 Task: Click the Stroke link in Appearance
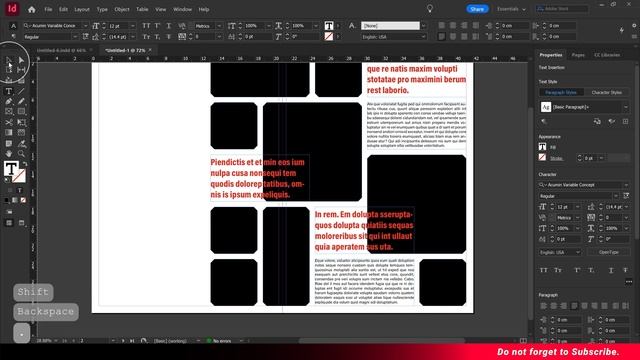point(556,158)
